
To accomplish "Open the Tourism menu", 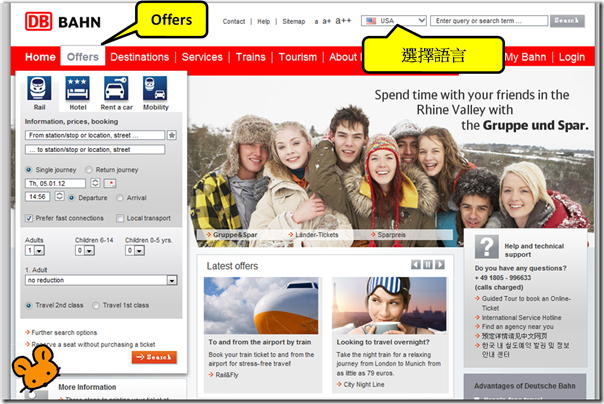I will click(297, 57).
